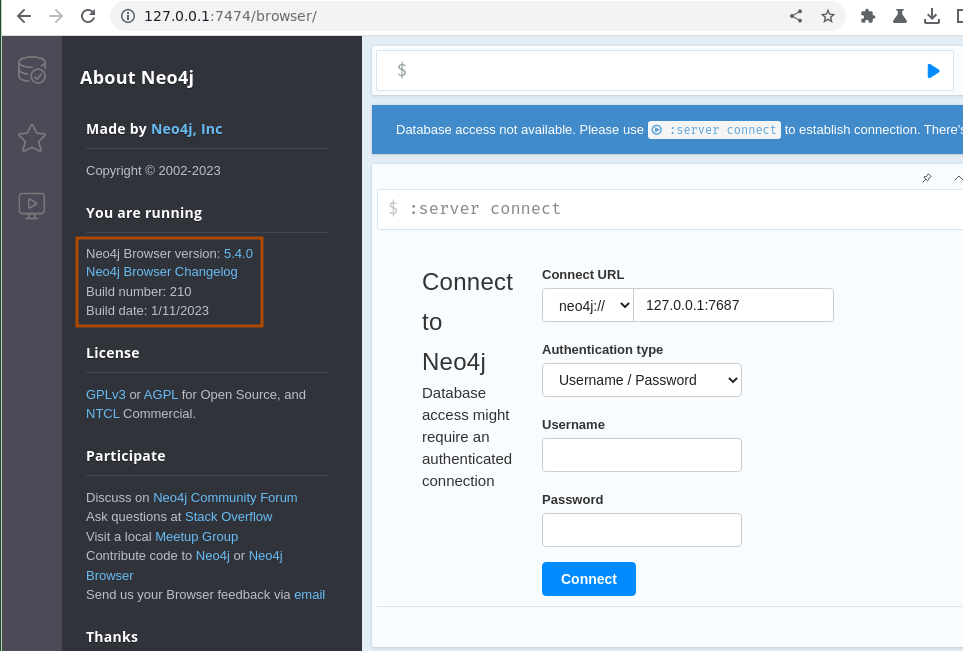Open the Neo4j Browser Changelog link

(x=161, y=272)
